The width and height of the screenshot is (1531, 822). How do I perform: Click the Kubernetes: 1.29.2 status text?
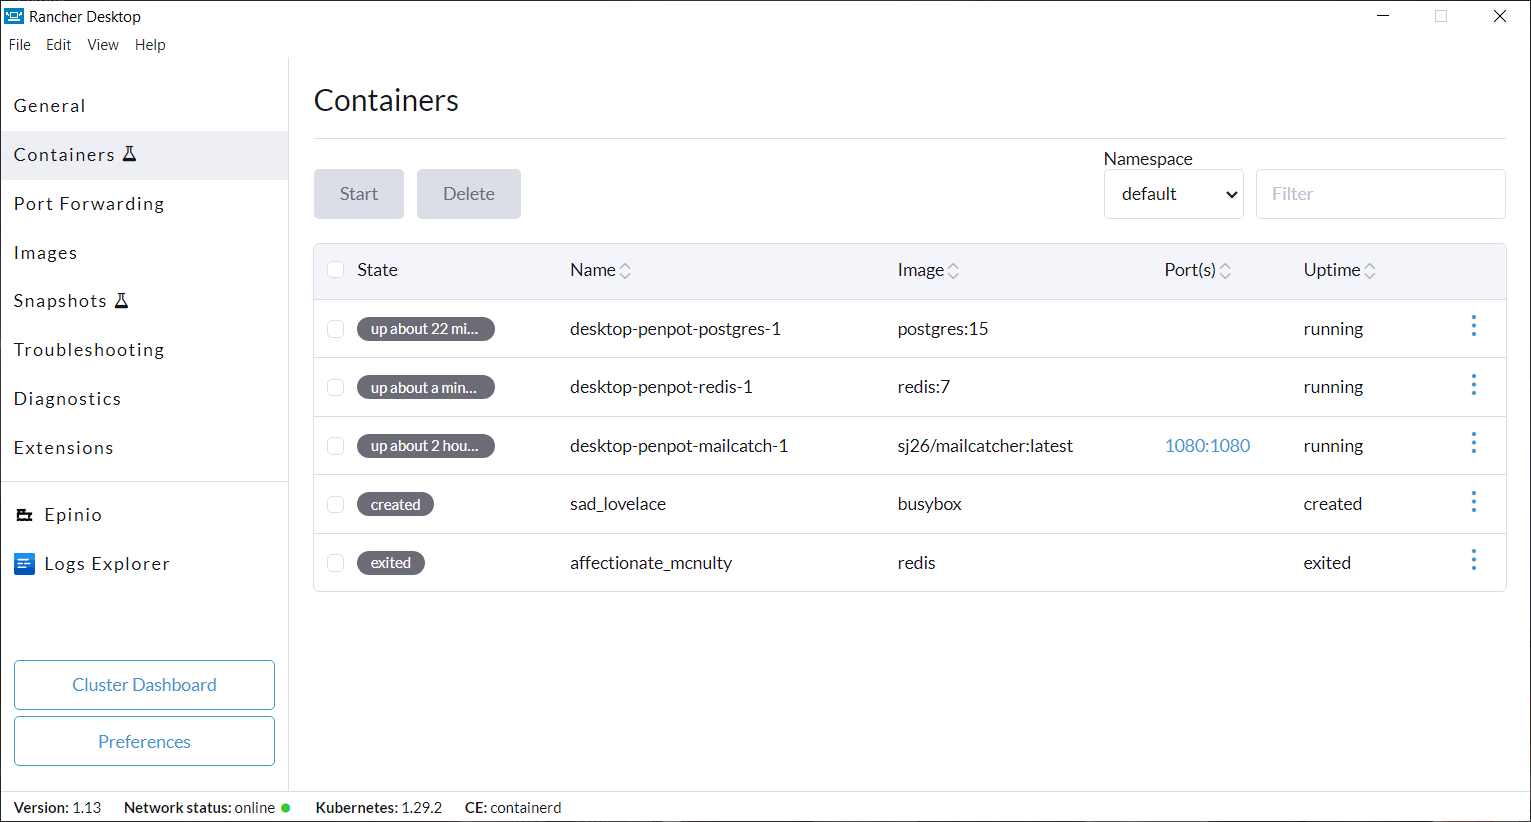[379, 808]
